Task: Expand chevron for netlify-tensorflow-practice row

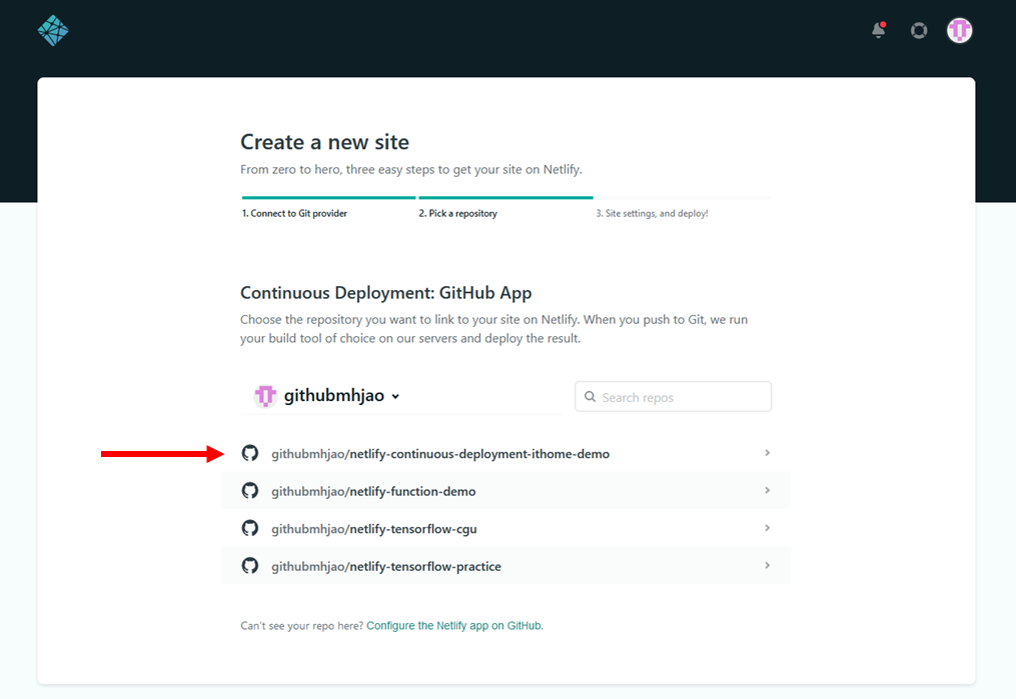Action: [x=767, y=566]
